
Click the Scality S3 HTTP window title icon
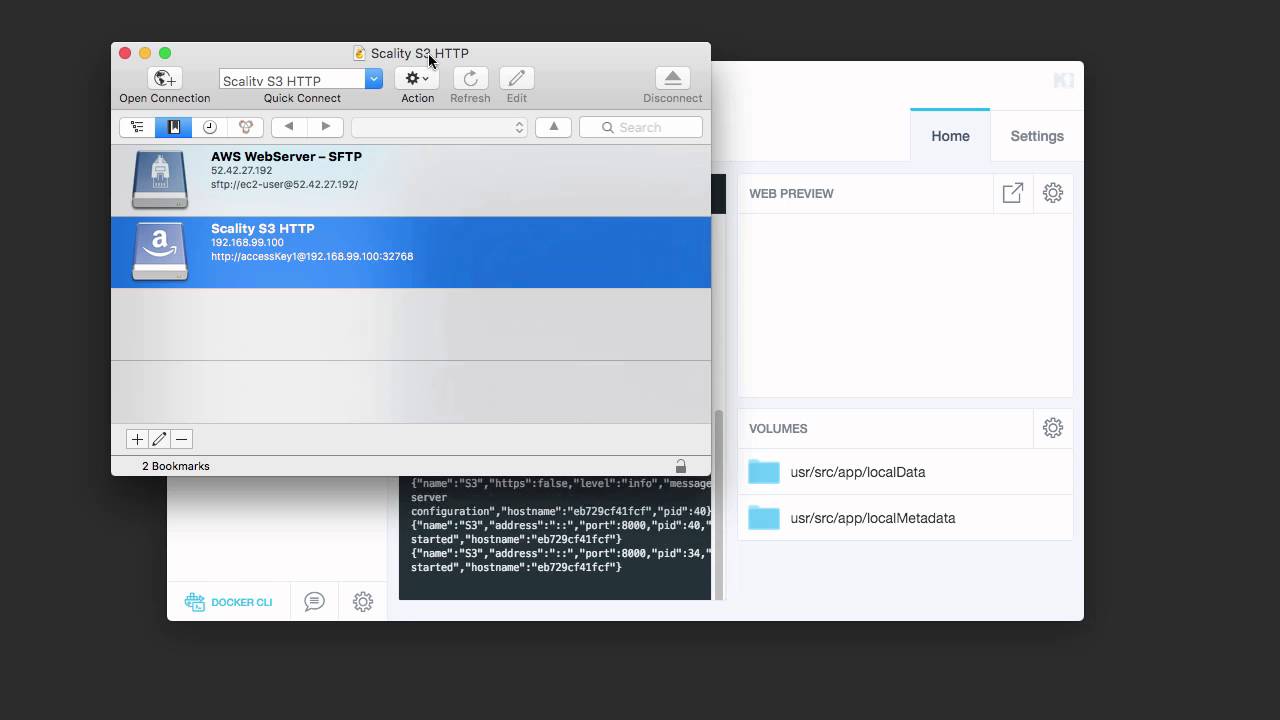[x=359, y=53]
